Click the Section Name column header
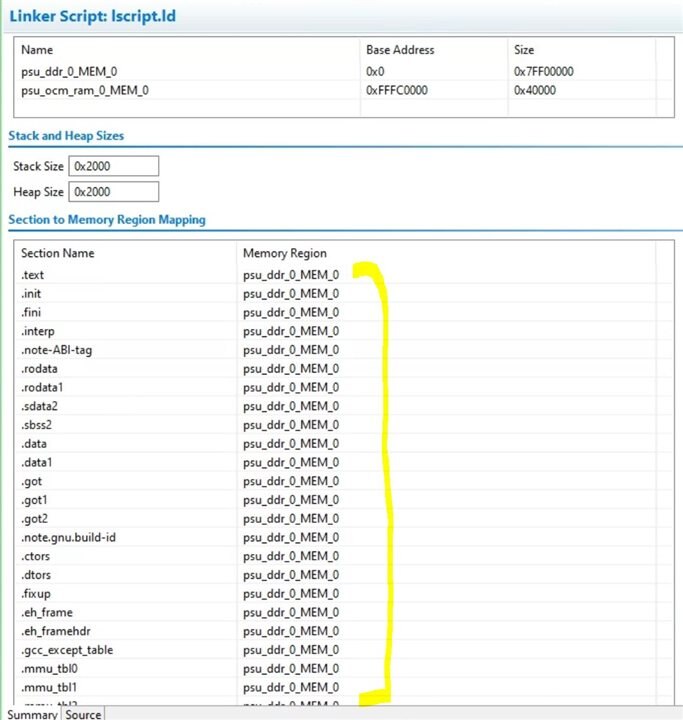This screenshot has width=683, height=720. pyautogui.click(x=58, y=253)
